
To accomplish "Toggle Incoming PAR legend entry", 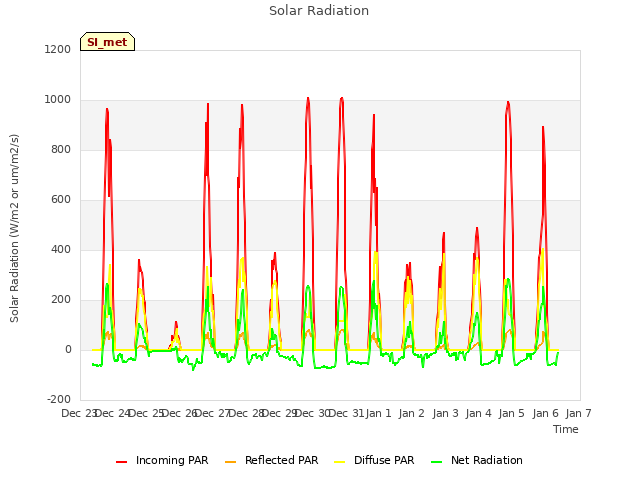I will (162, 460).
